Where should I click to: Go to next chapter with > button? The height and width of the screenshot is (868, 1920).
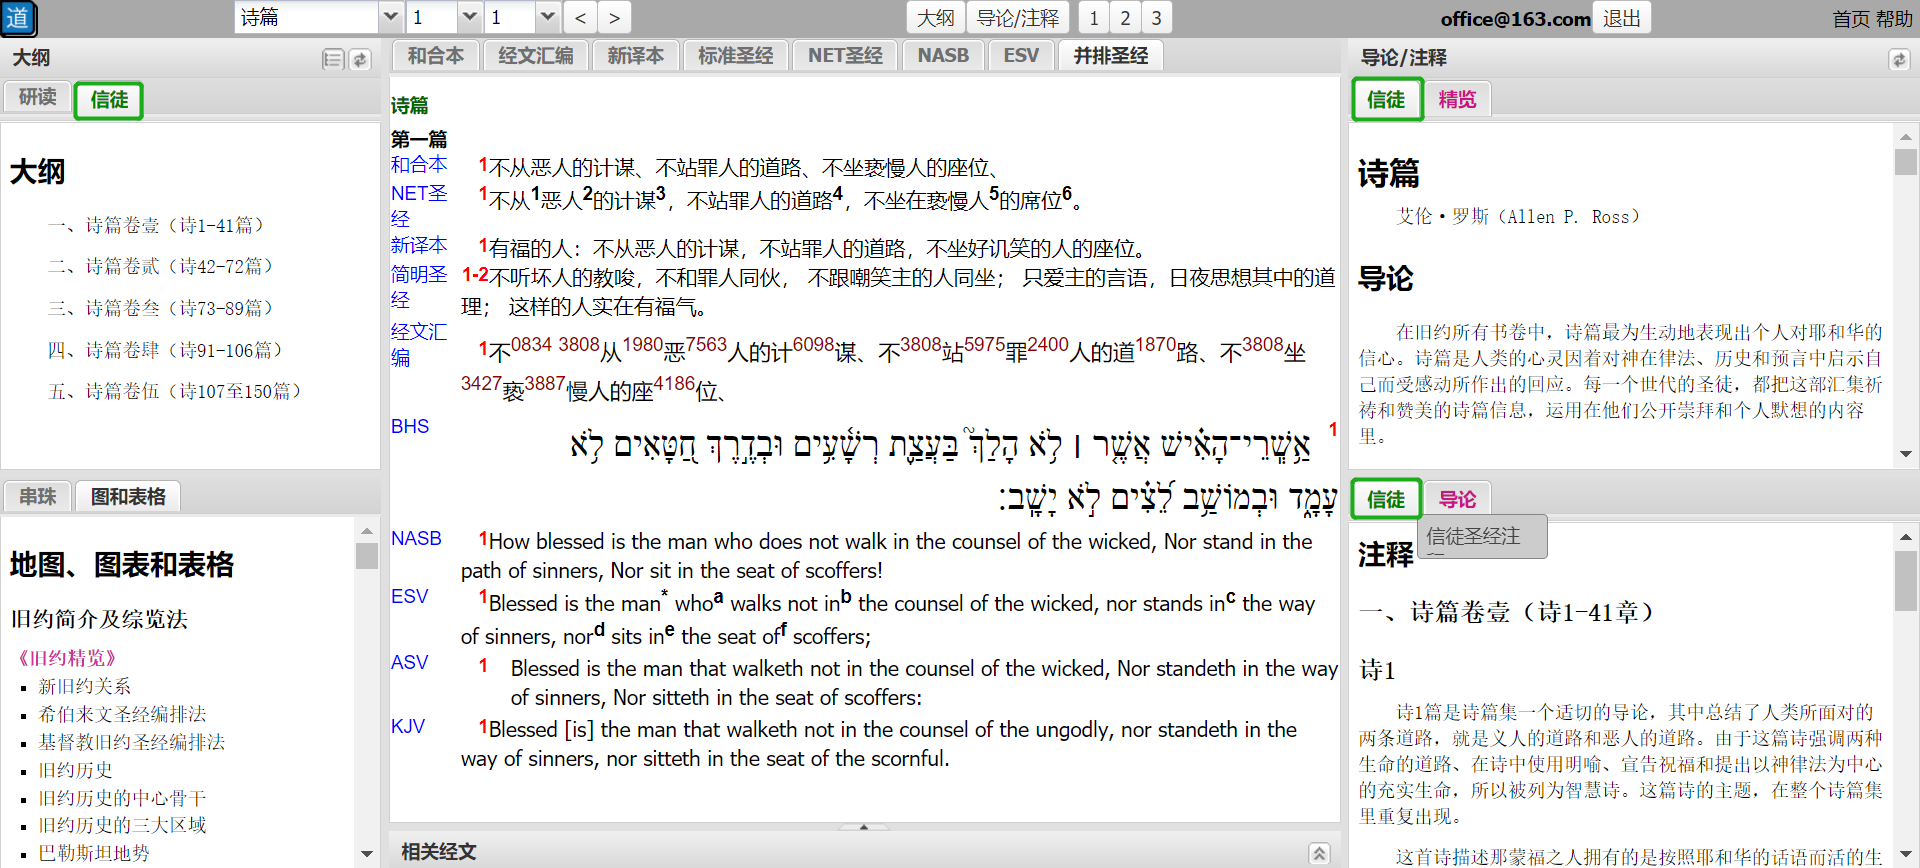[614, 18]
